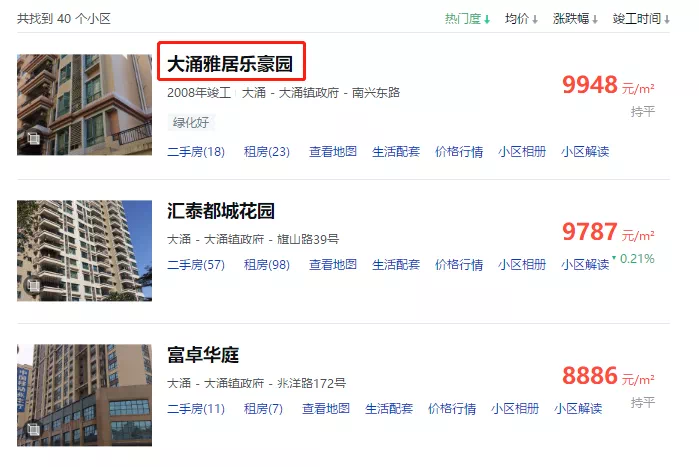Viewport: 699px width, 467px height.
Task: View 二手房(18) listings for 大涌雅居乐豪园
Action: click(196, 152)
